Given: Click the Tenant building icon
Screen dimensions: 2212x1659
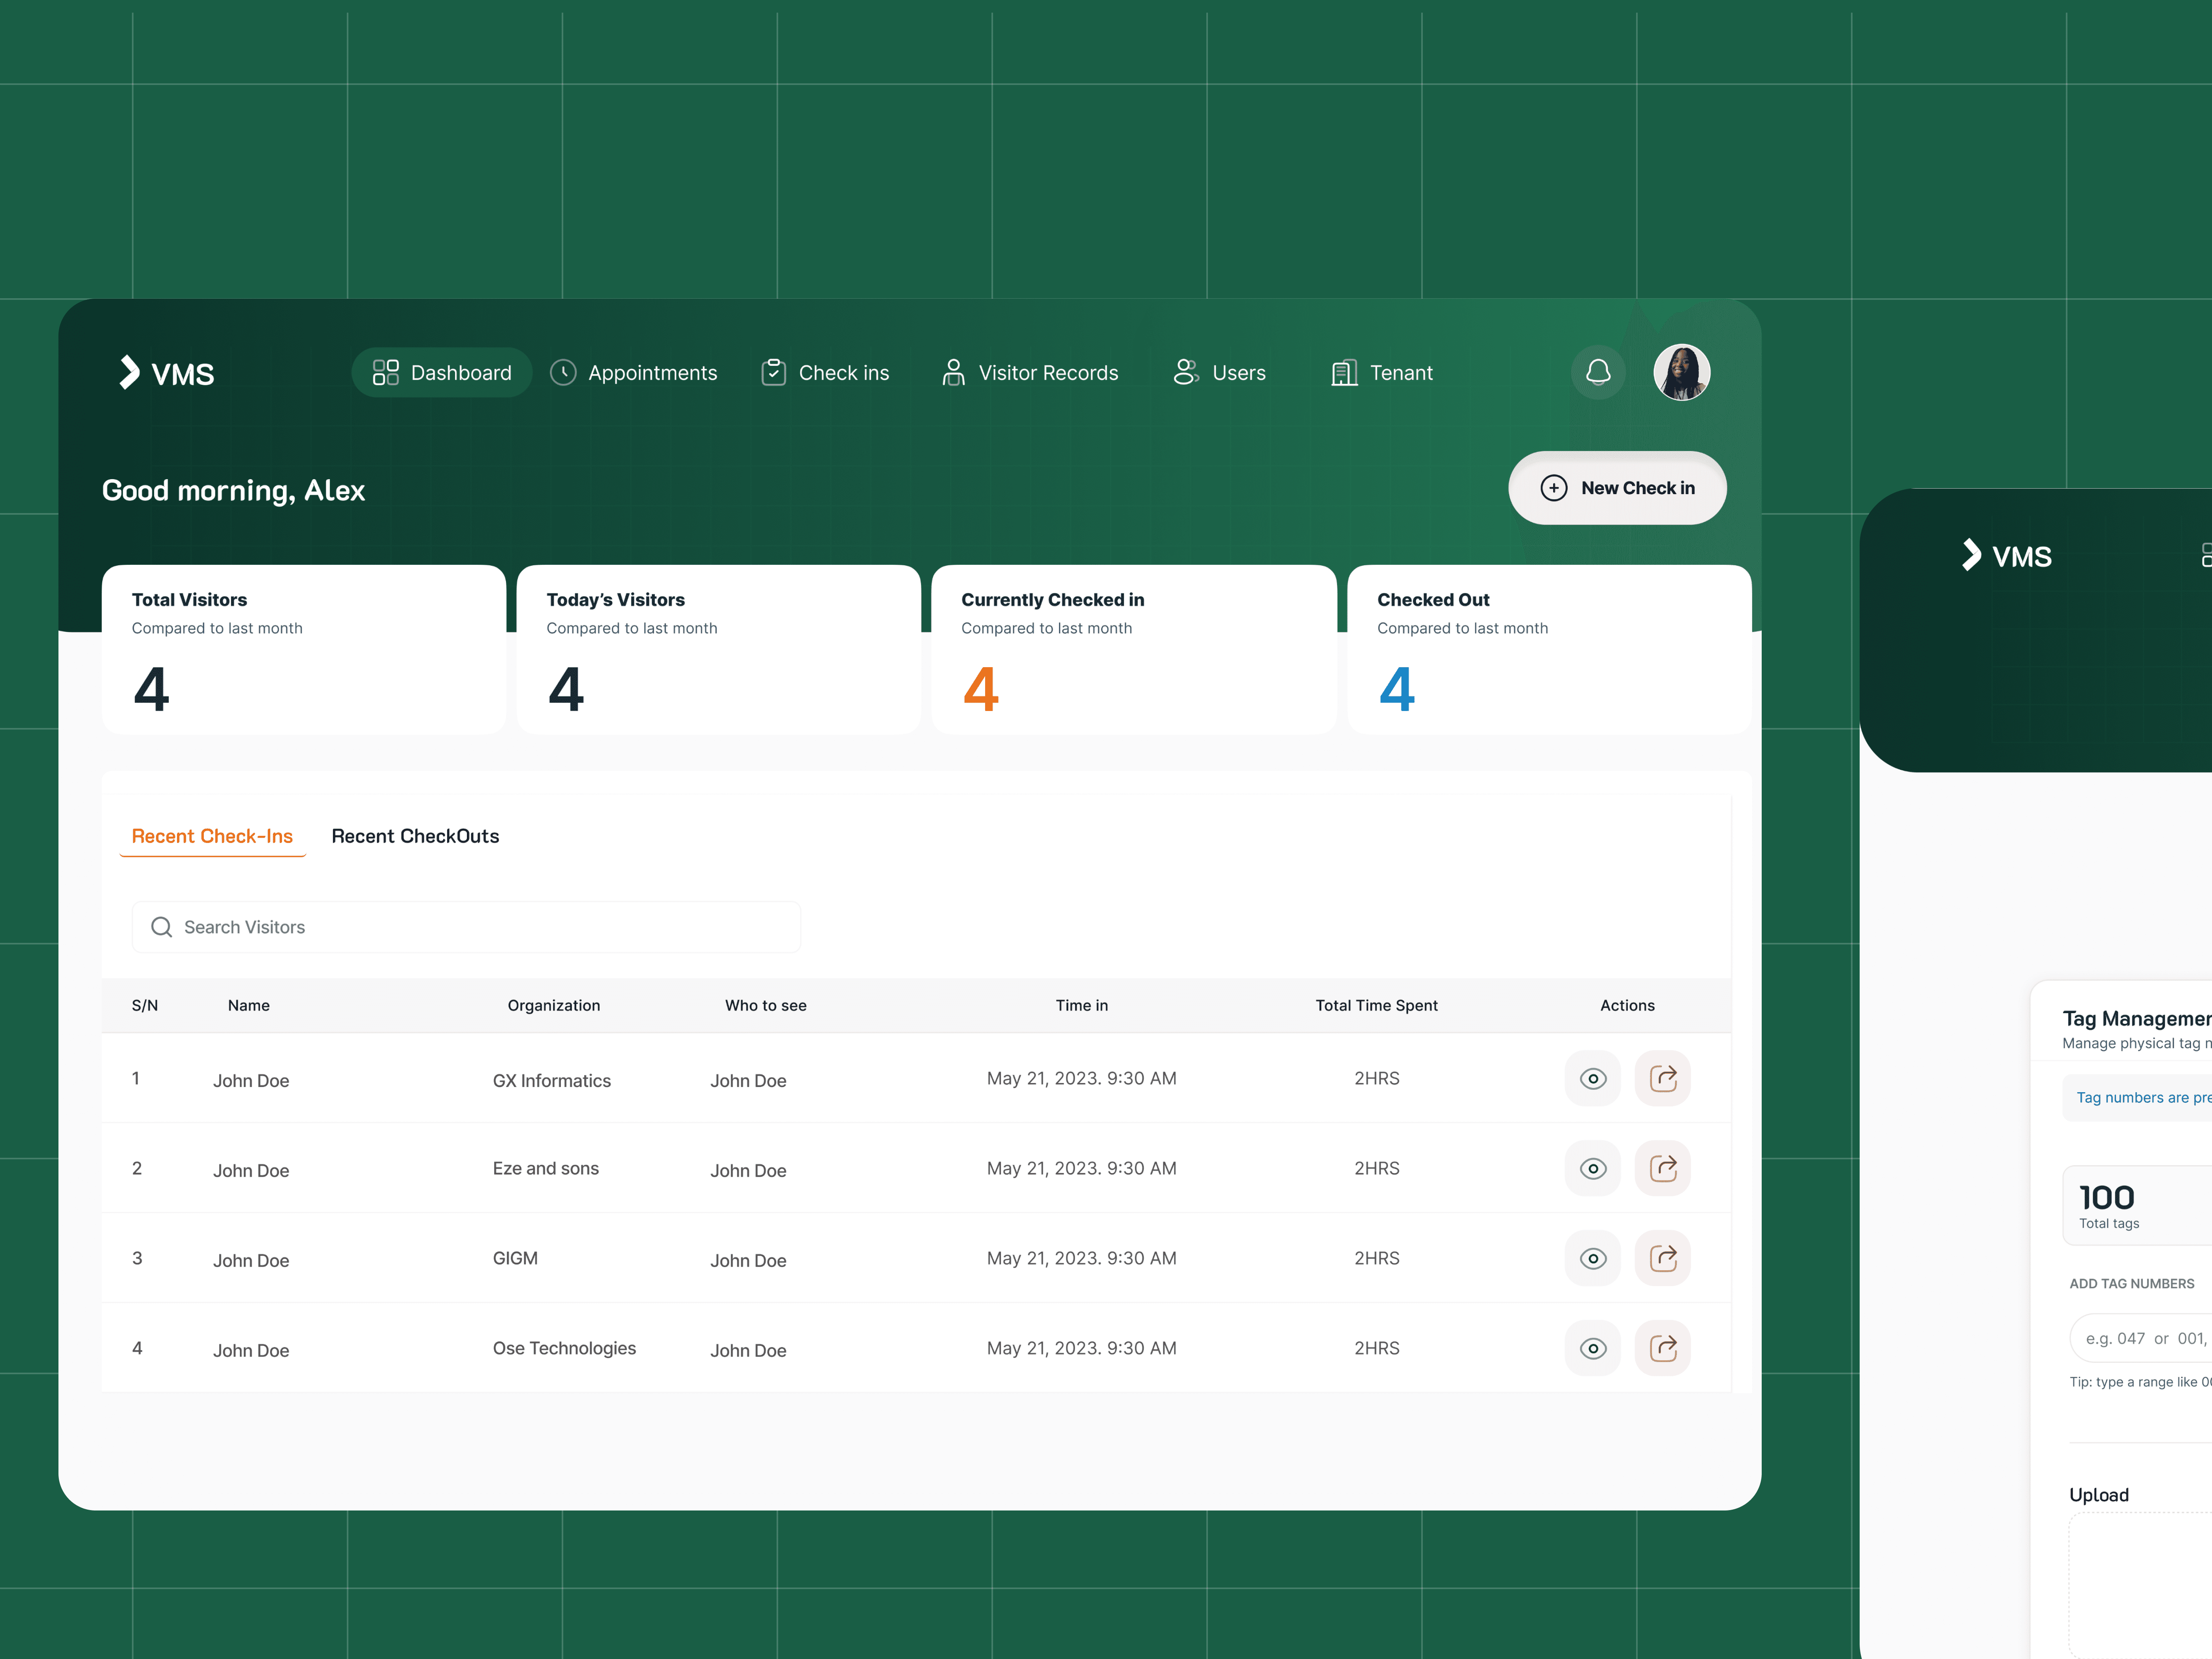Looking at the screenshot, I should coord(1344,373).
